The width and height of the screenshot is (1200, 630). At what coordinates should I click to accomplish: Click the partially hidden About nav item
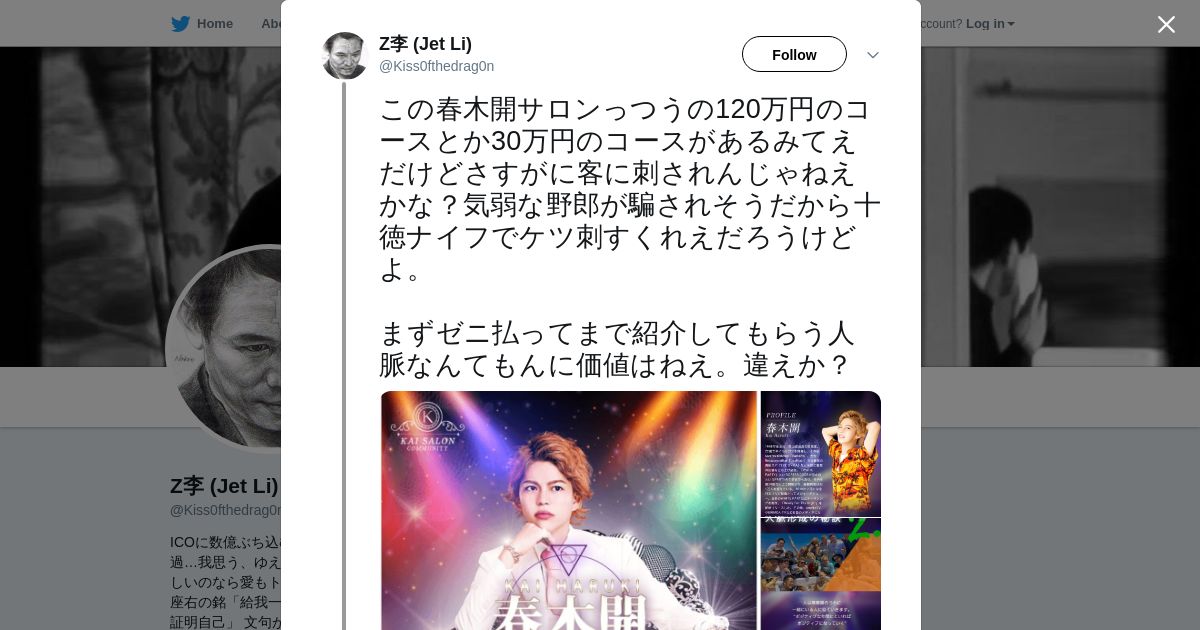pyautogui.click(x=271, y=24)
